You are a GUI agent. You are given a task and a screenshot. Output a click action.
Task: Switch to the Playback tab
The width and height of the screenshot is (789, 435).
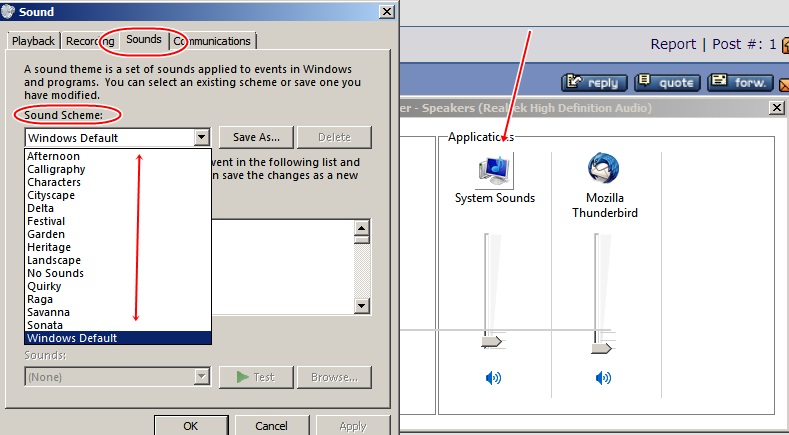pyautogui.click(x=33, y=41)
